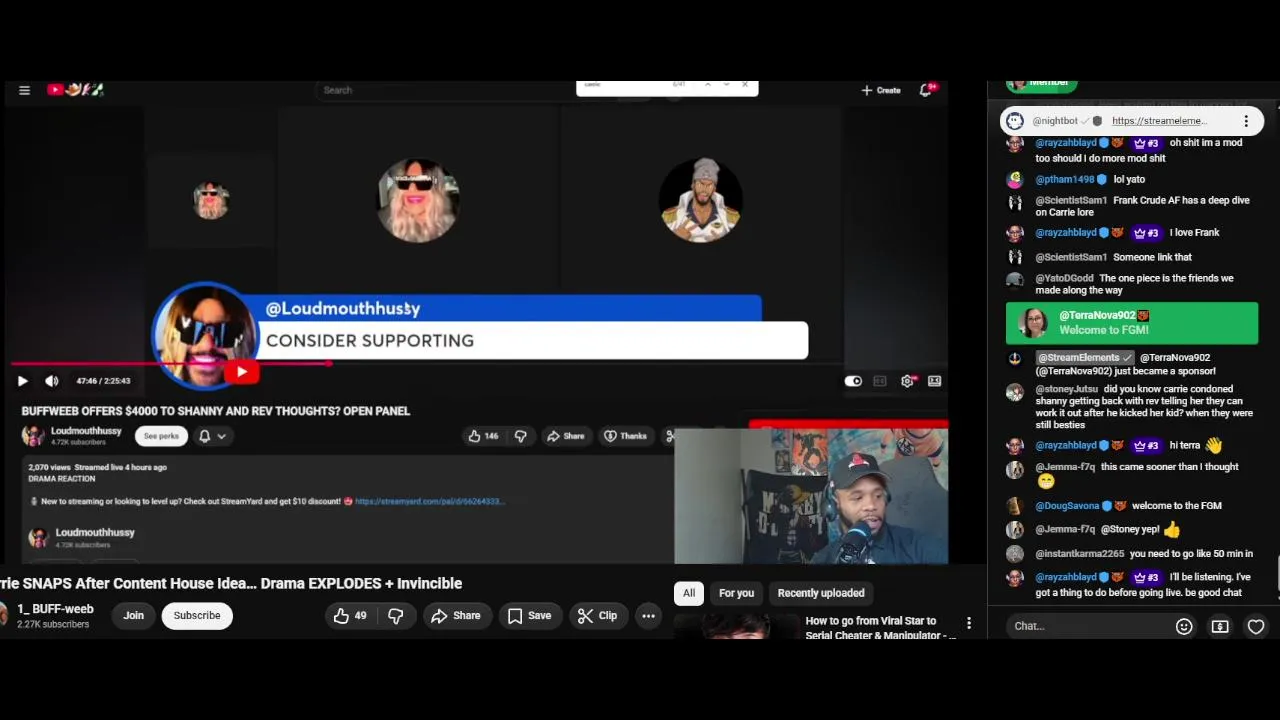Open the streamyard.com discount link
Viewport: 1280px width, 720px height.
coord(430,501)
